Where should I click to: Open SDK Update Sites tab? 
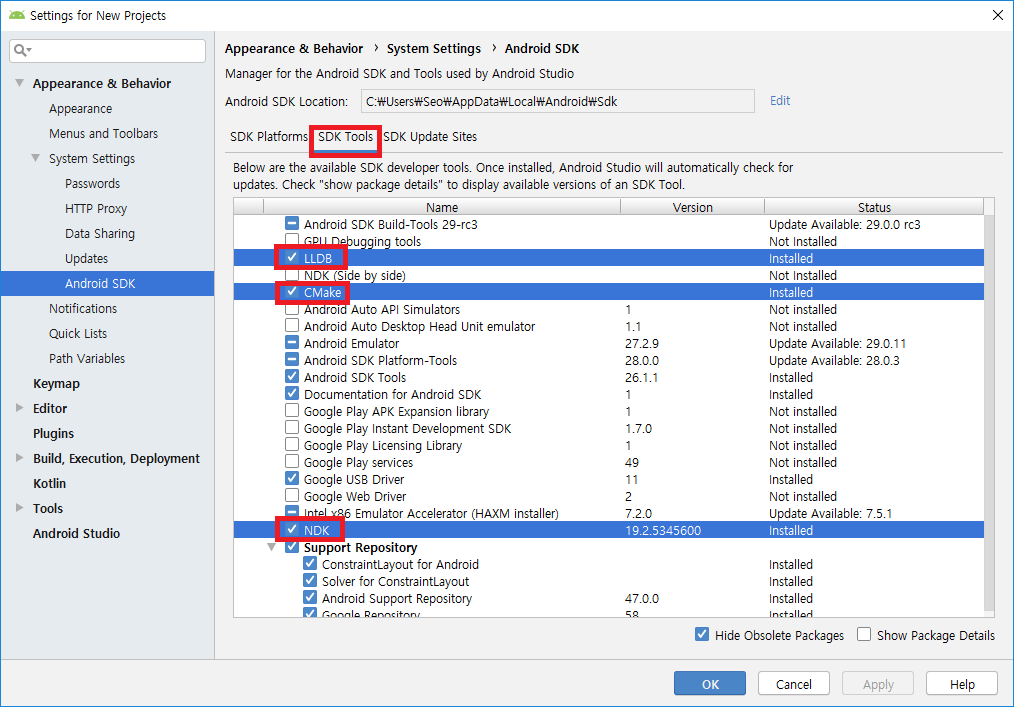tap(430, 136)
